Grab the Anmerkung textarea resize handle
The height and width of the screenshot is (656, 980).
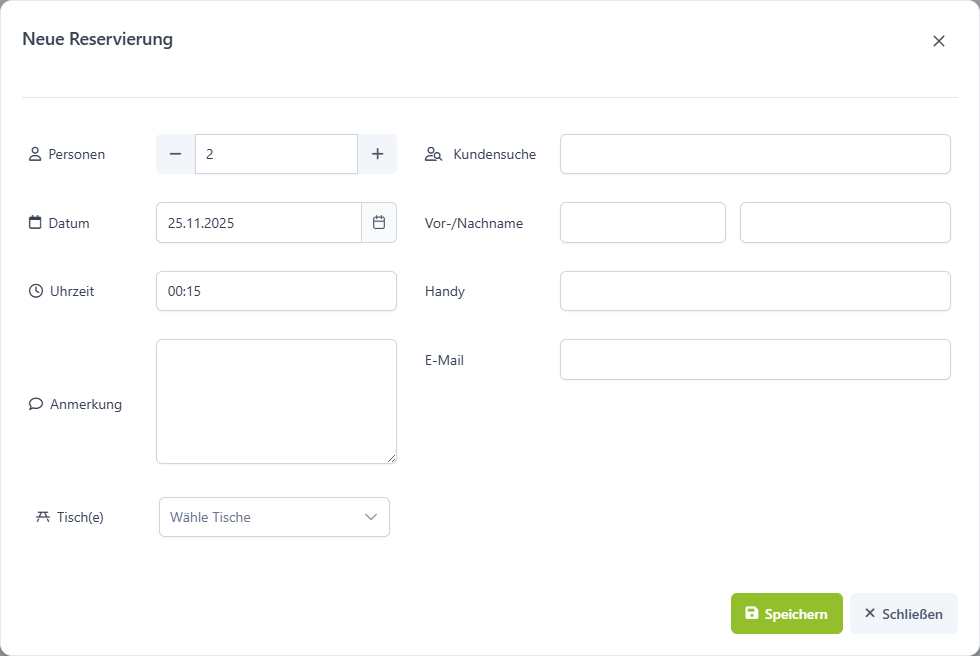pyautogui.click(x=391, y=459)
